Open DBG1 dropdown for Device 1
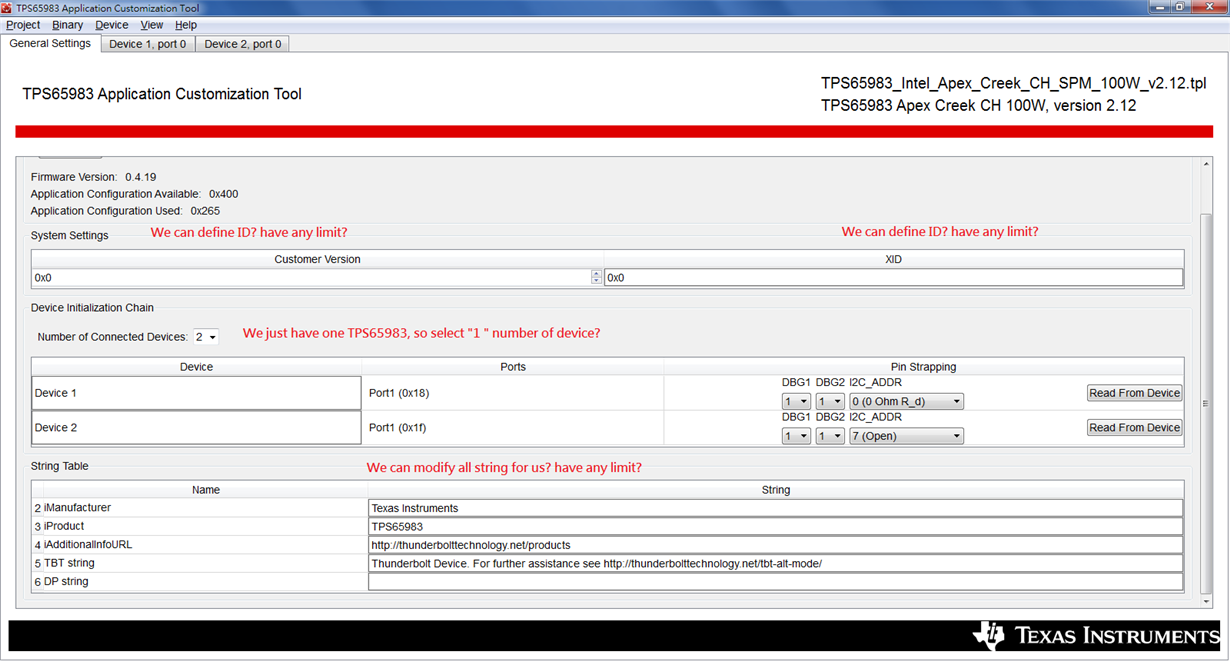This screenshot has width=1230, height=661. click(x=796, y=402)
